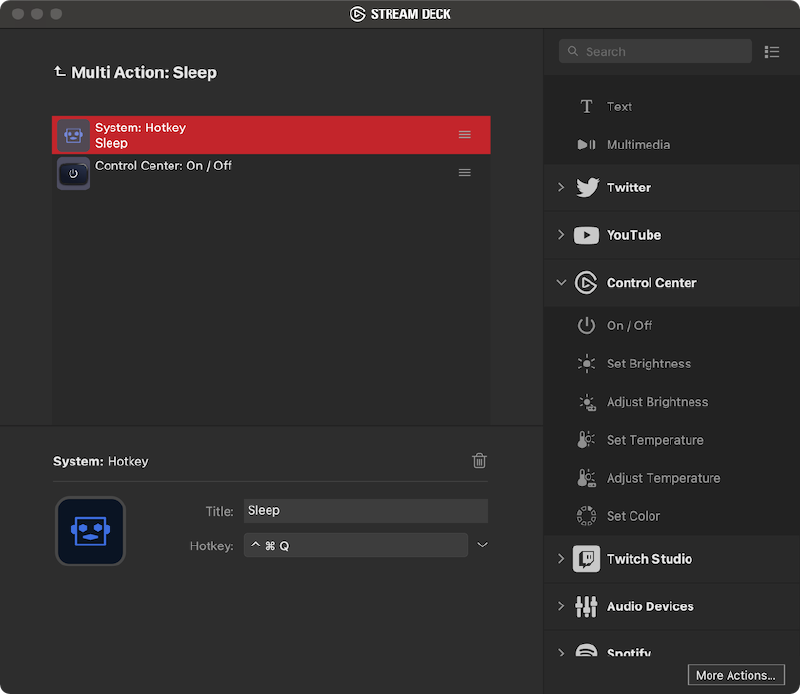Image resolution: width=800 pixels, height=694 pixels.
Task: Click the back arrow beside Multi Action: Sleep
Action: point(60,71)
